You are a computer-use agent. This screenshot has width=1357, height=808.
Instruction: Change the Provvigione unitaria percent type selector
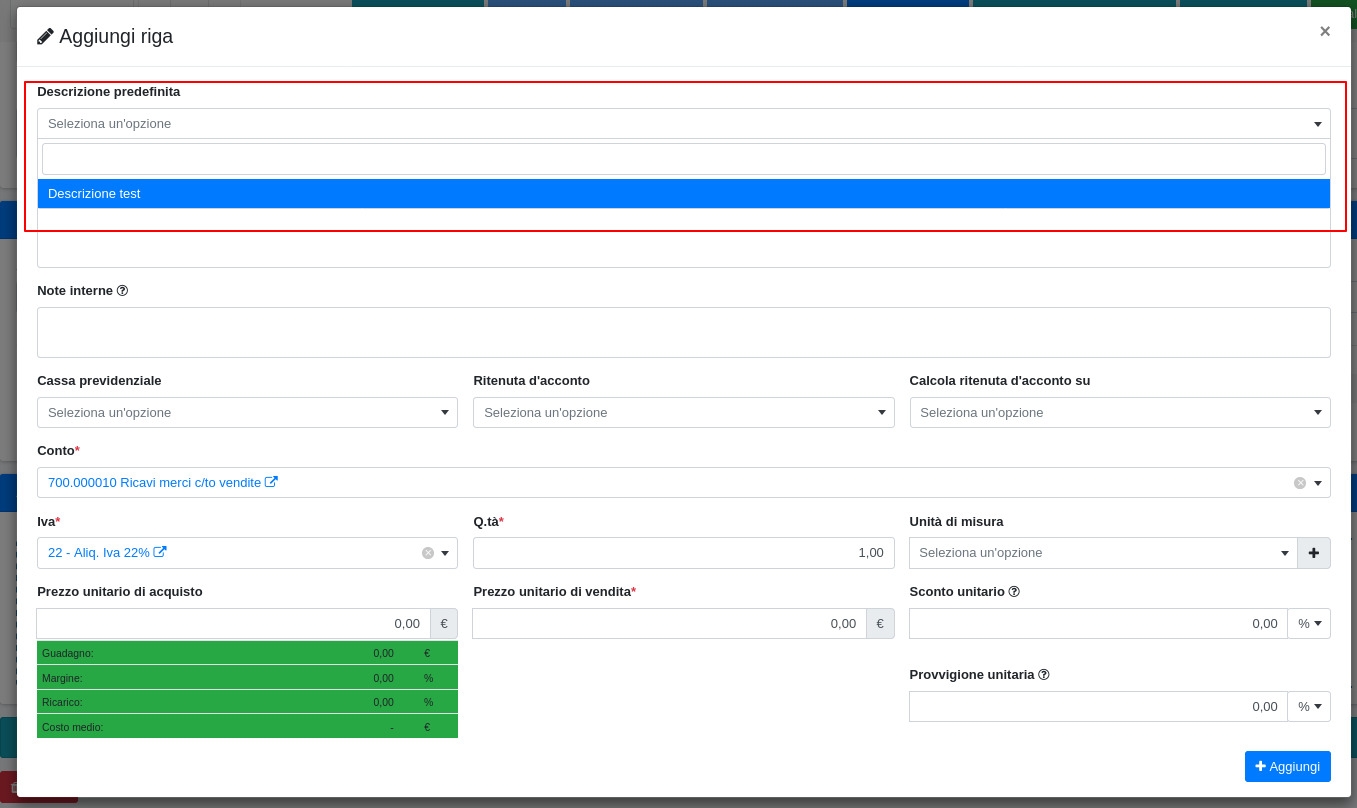(x=1308, y=707)
